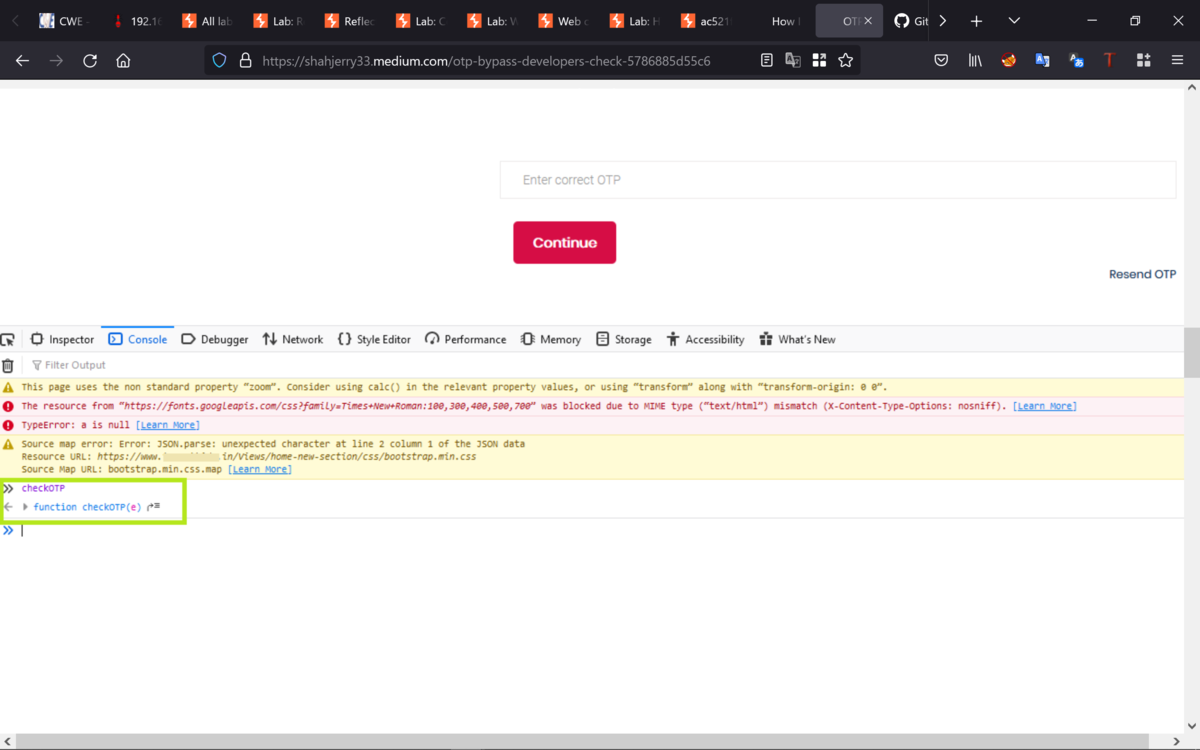
Task: Open the What's New panel
Action: tap(797, 340)
